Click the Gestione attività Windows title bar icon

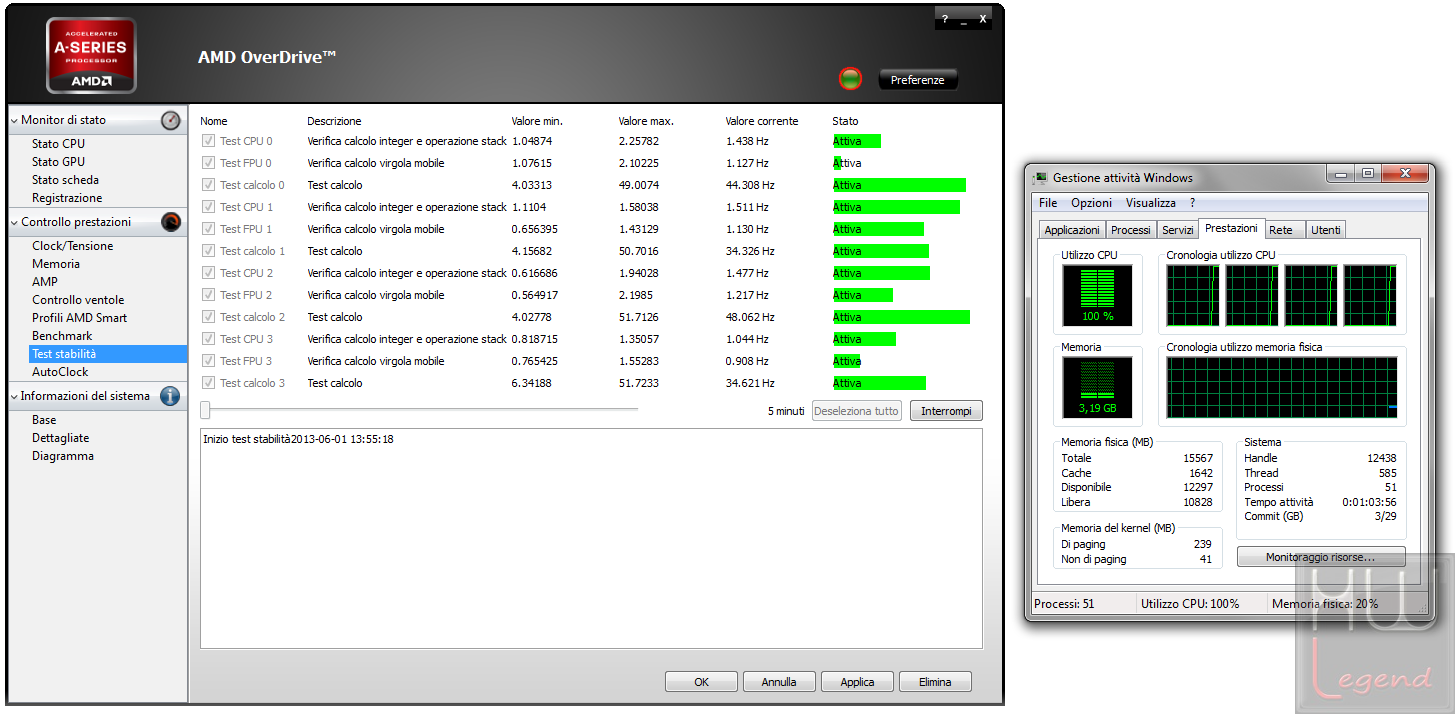(x=1040, y=178)
